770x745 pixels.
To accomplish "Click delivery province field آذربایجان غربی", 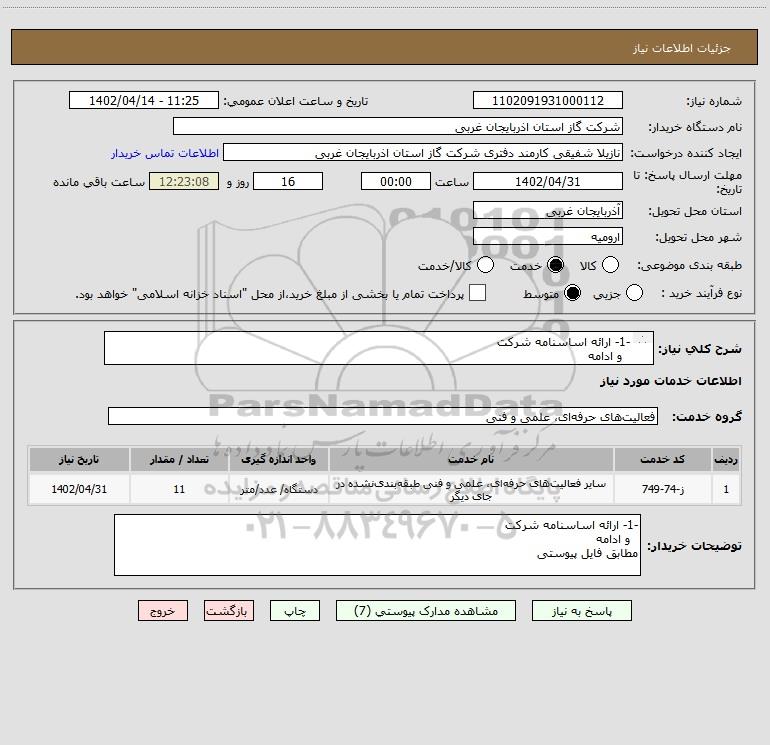I will (548, 211).
